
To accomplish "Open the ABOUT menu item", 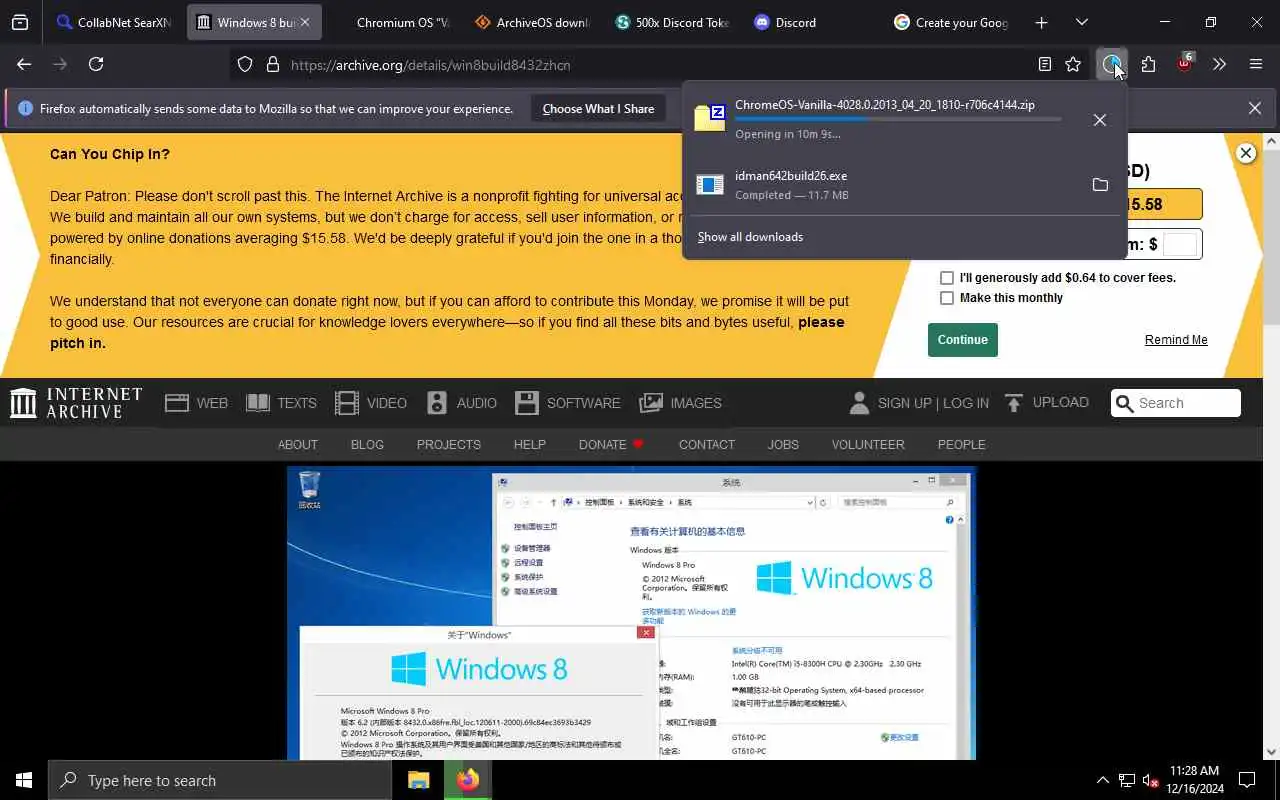I will (x=298, y=444).
